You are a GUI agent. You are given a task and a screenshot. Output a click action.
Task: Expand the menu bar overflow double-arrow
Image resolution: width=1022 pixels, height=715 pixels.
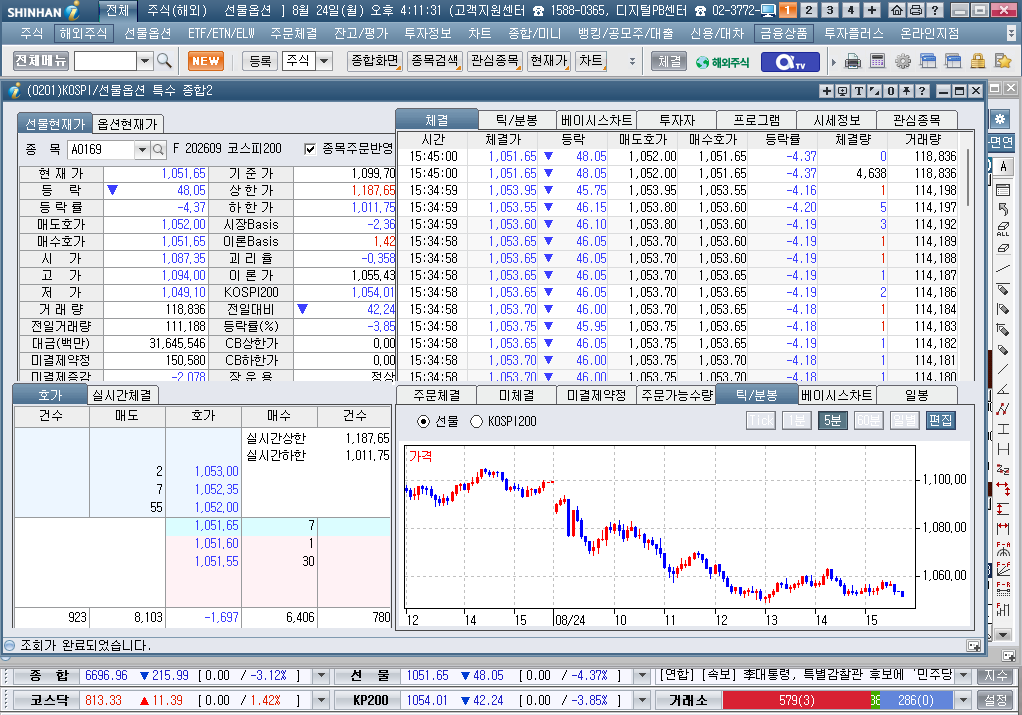point(1011,33)
